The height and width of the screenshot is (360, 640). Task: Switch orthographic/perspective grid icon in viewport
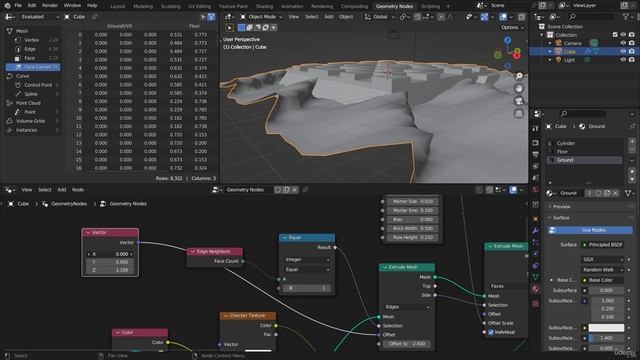(519, 113)
